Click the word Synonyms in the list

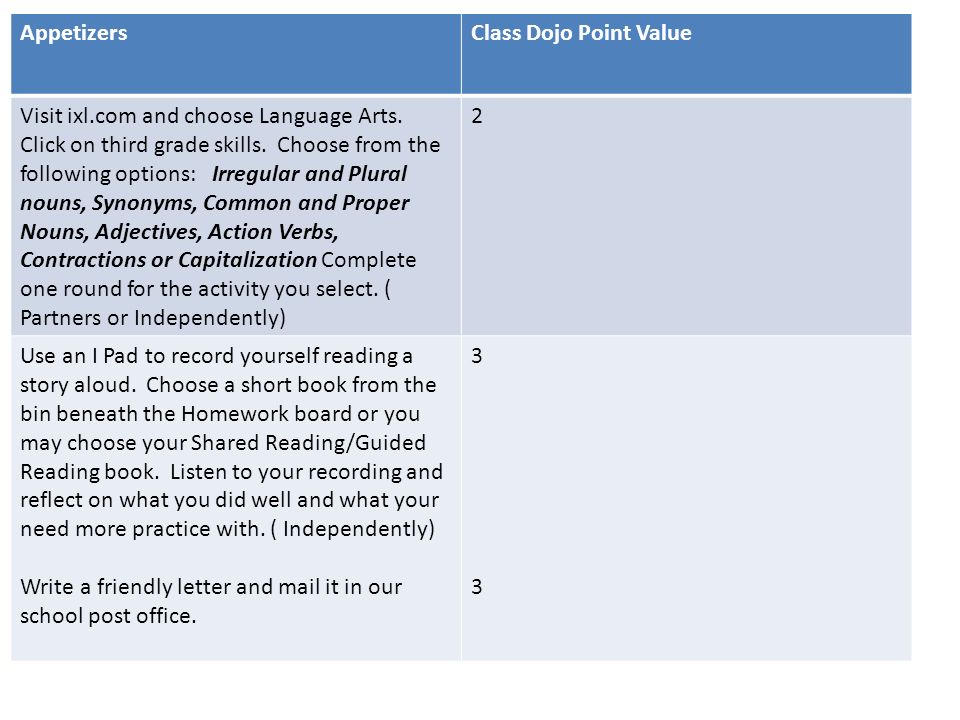click(x=144, y=203)
